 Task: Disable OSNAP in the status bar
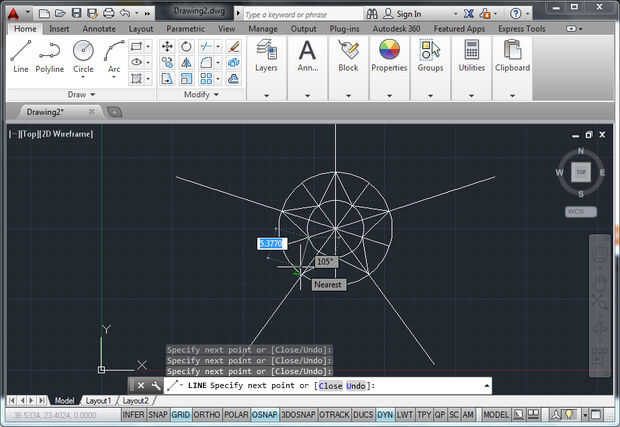pyautogui.click(x=265, y=414)
